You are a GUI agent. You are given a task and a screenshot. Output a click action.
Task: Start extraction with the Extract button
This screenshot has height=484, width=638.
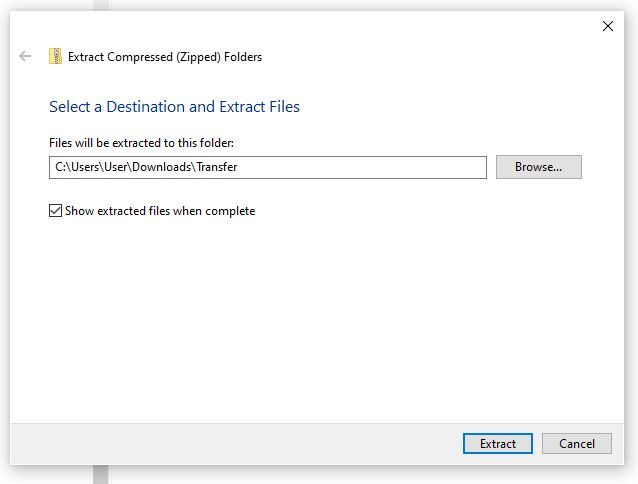point(498,443)
